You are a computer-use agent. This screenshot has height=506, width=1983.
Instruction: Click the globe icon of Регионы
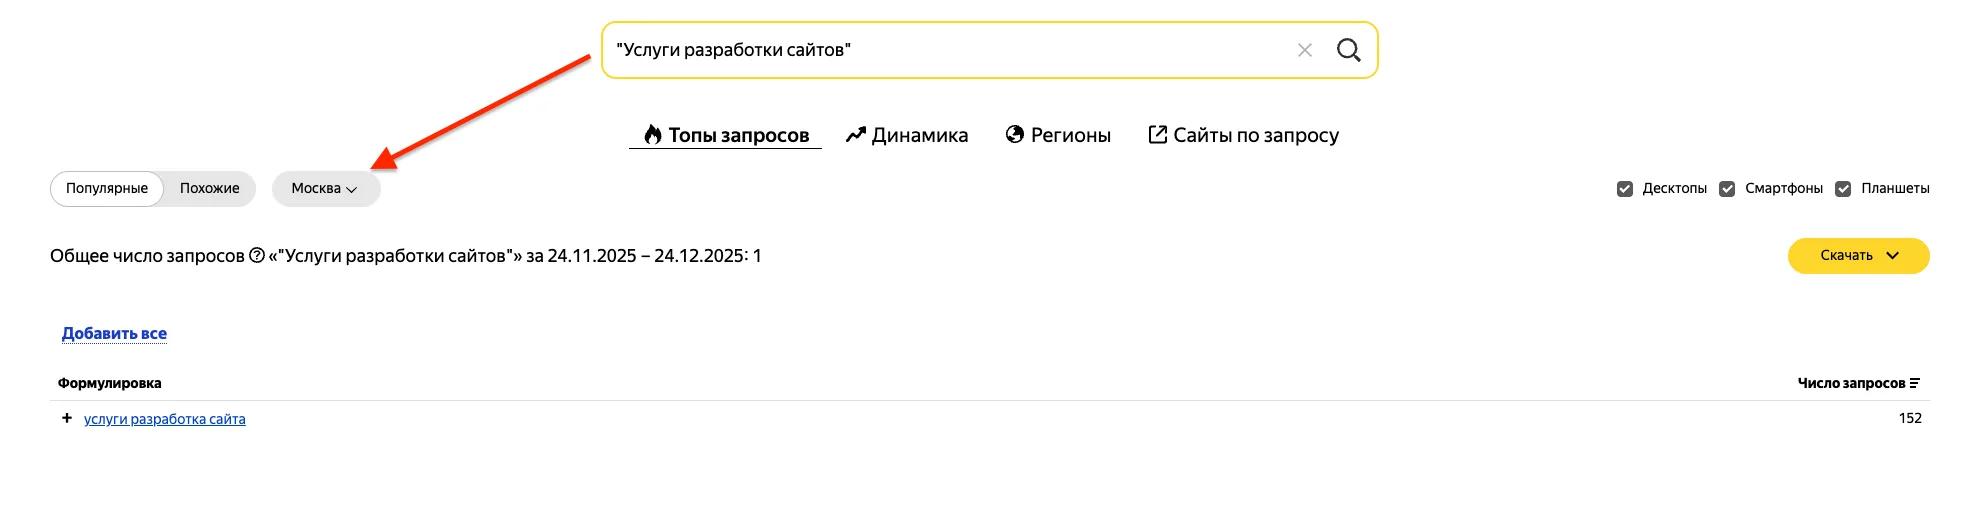point(1015,135)
